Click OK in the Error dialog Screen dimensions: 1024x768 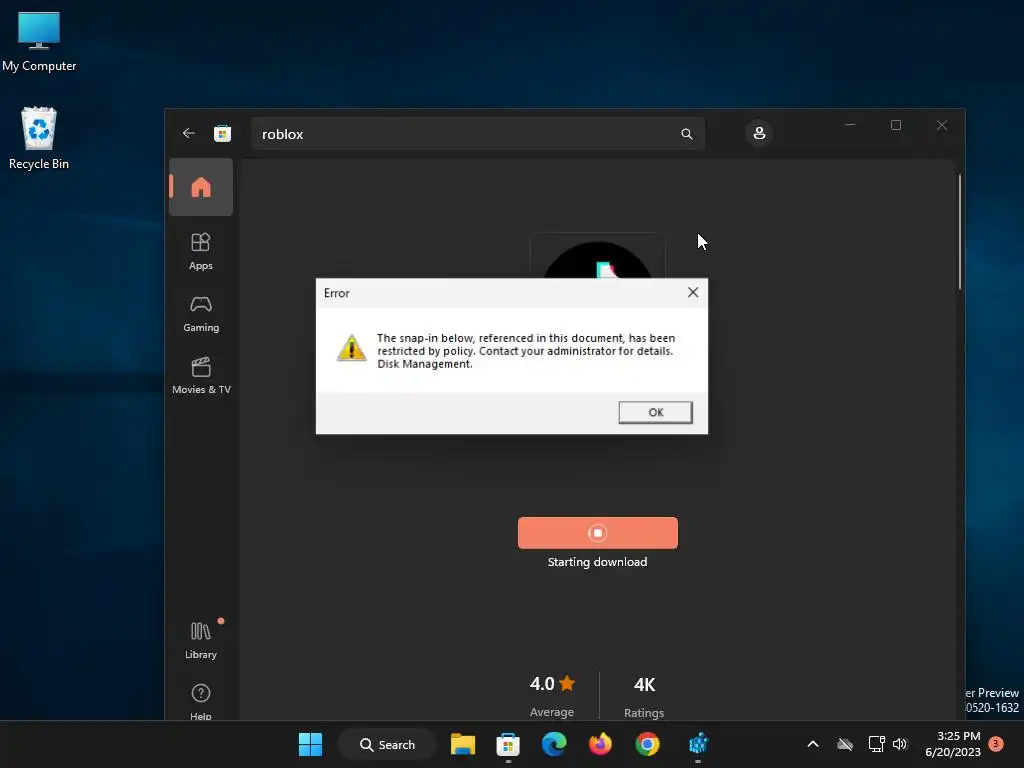click(x=656, y=412)
